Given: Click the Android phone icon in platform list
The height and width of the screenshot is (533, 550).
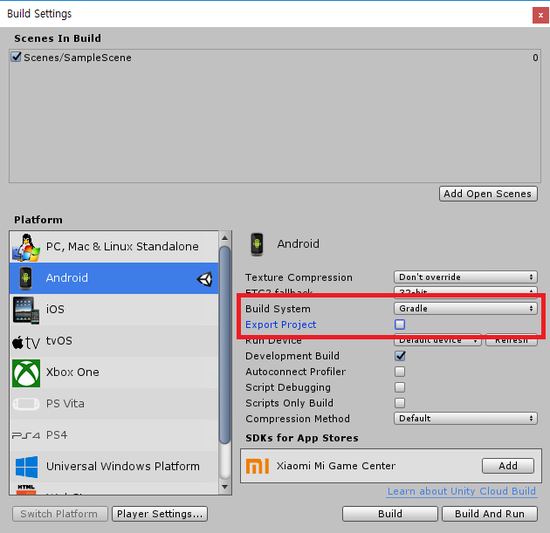Looking at the screenshot, I should (x=26, y=278).
